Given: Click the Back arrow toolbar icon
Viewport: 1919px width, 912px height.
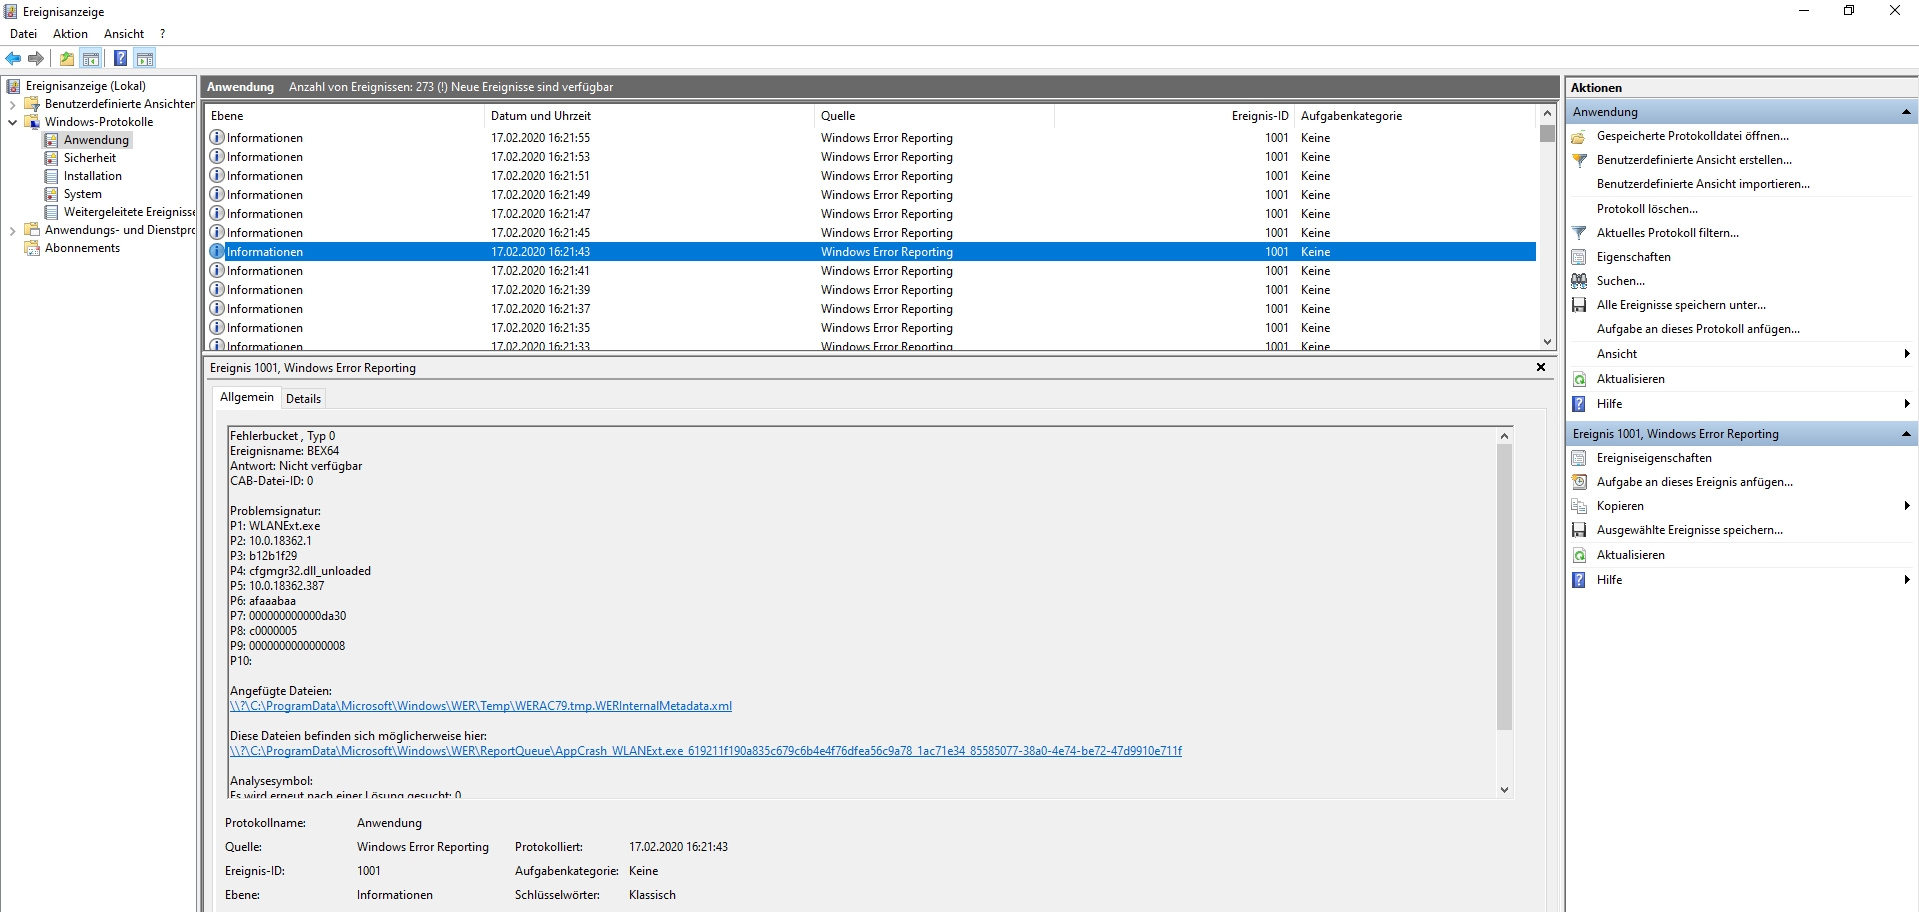Looking at the screenshot, I should click(x=13, y=58).
